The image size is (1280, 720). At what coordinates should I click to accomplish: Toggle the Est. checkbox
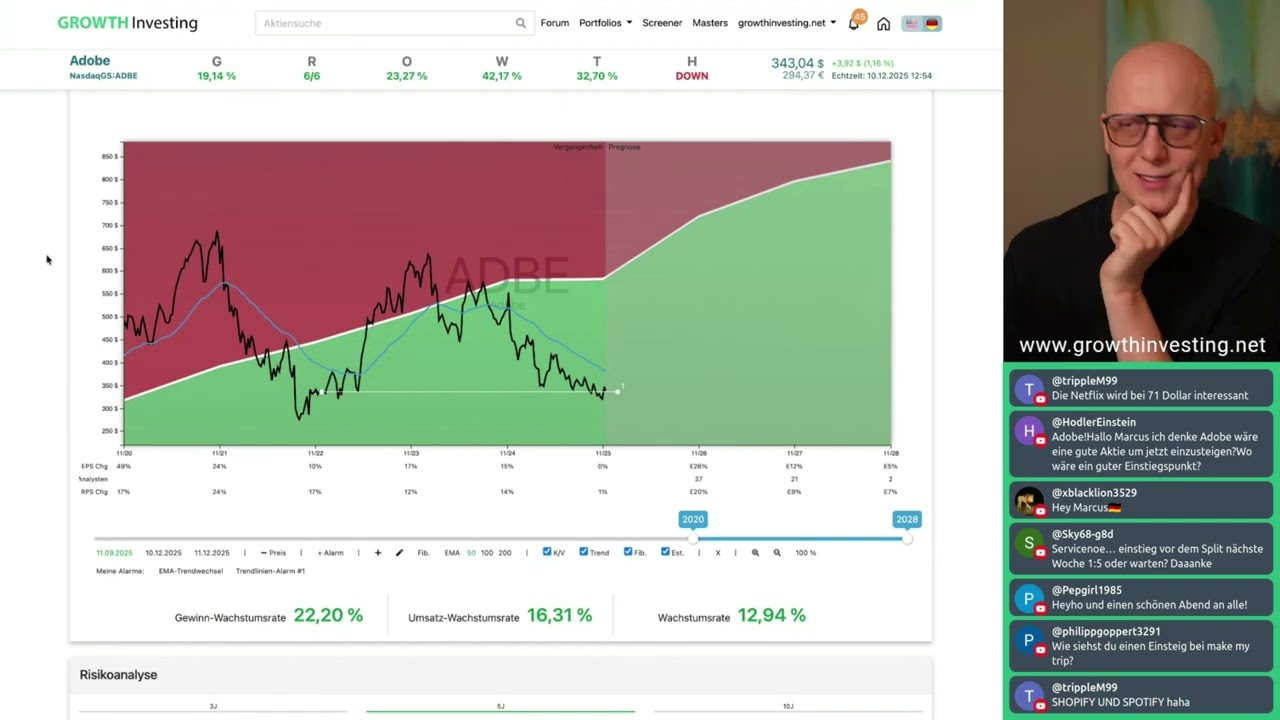(x=665, y=552)
